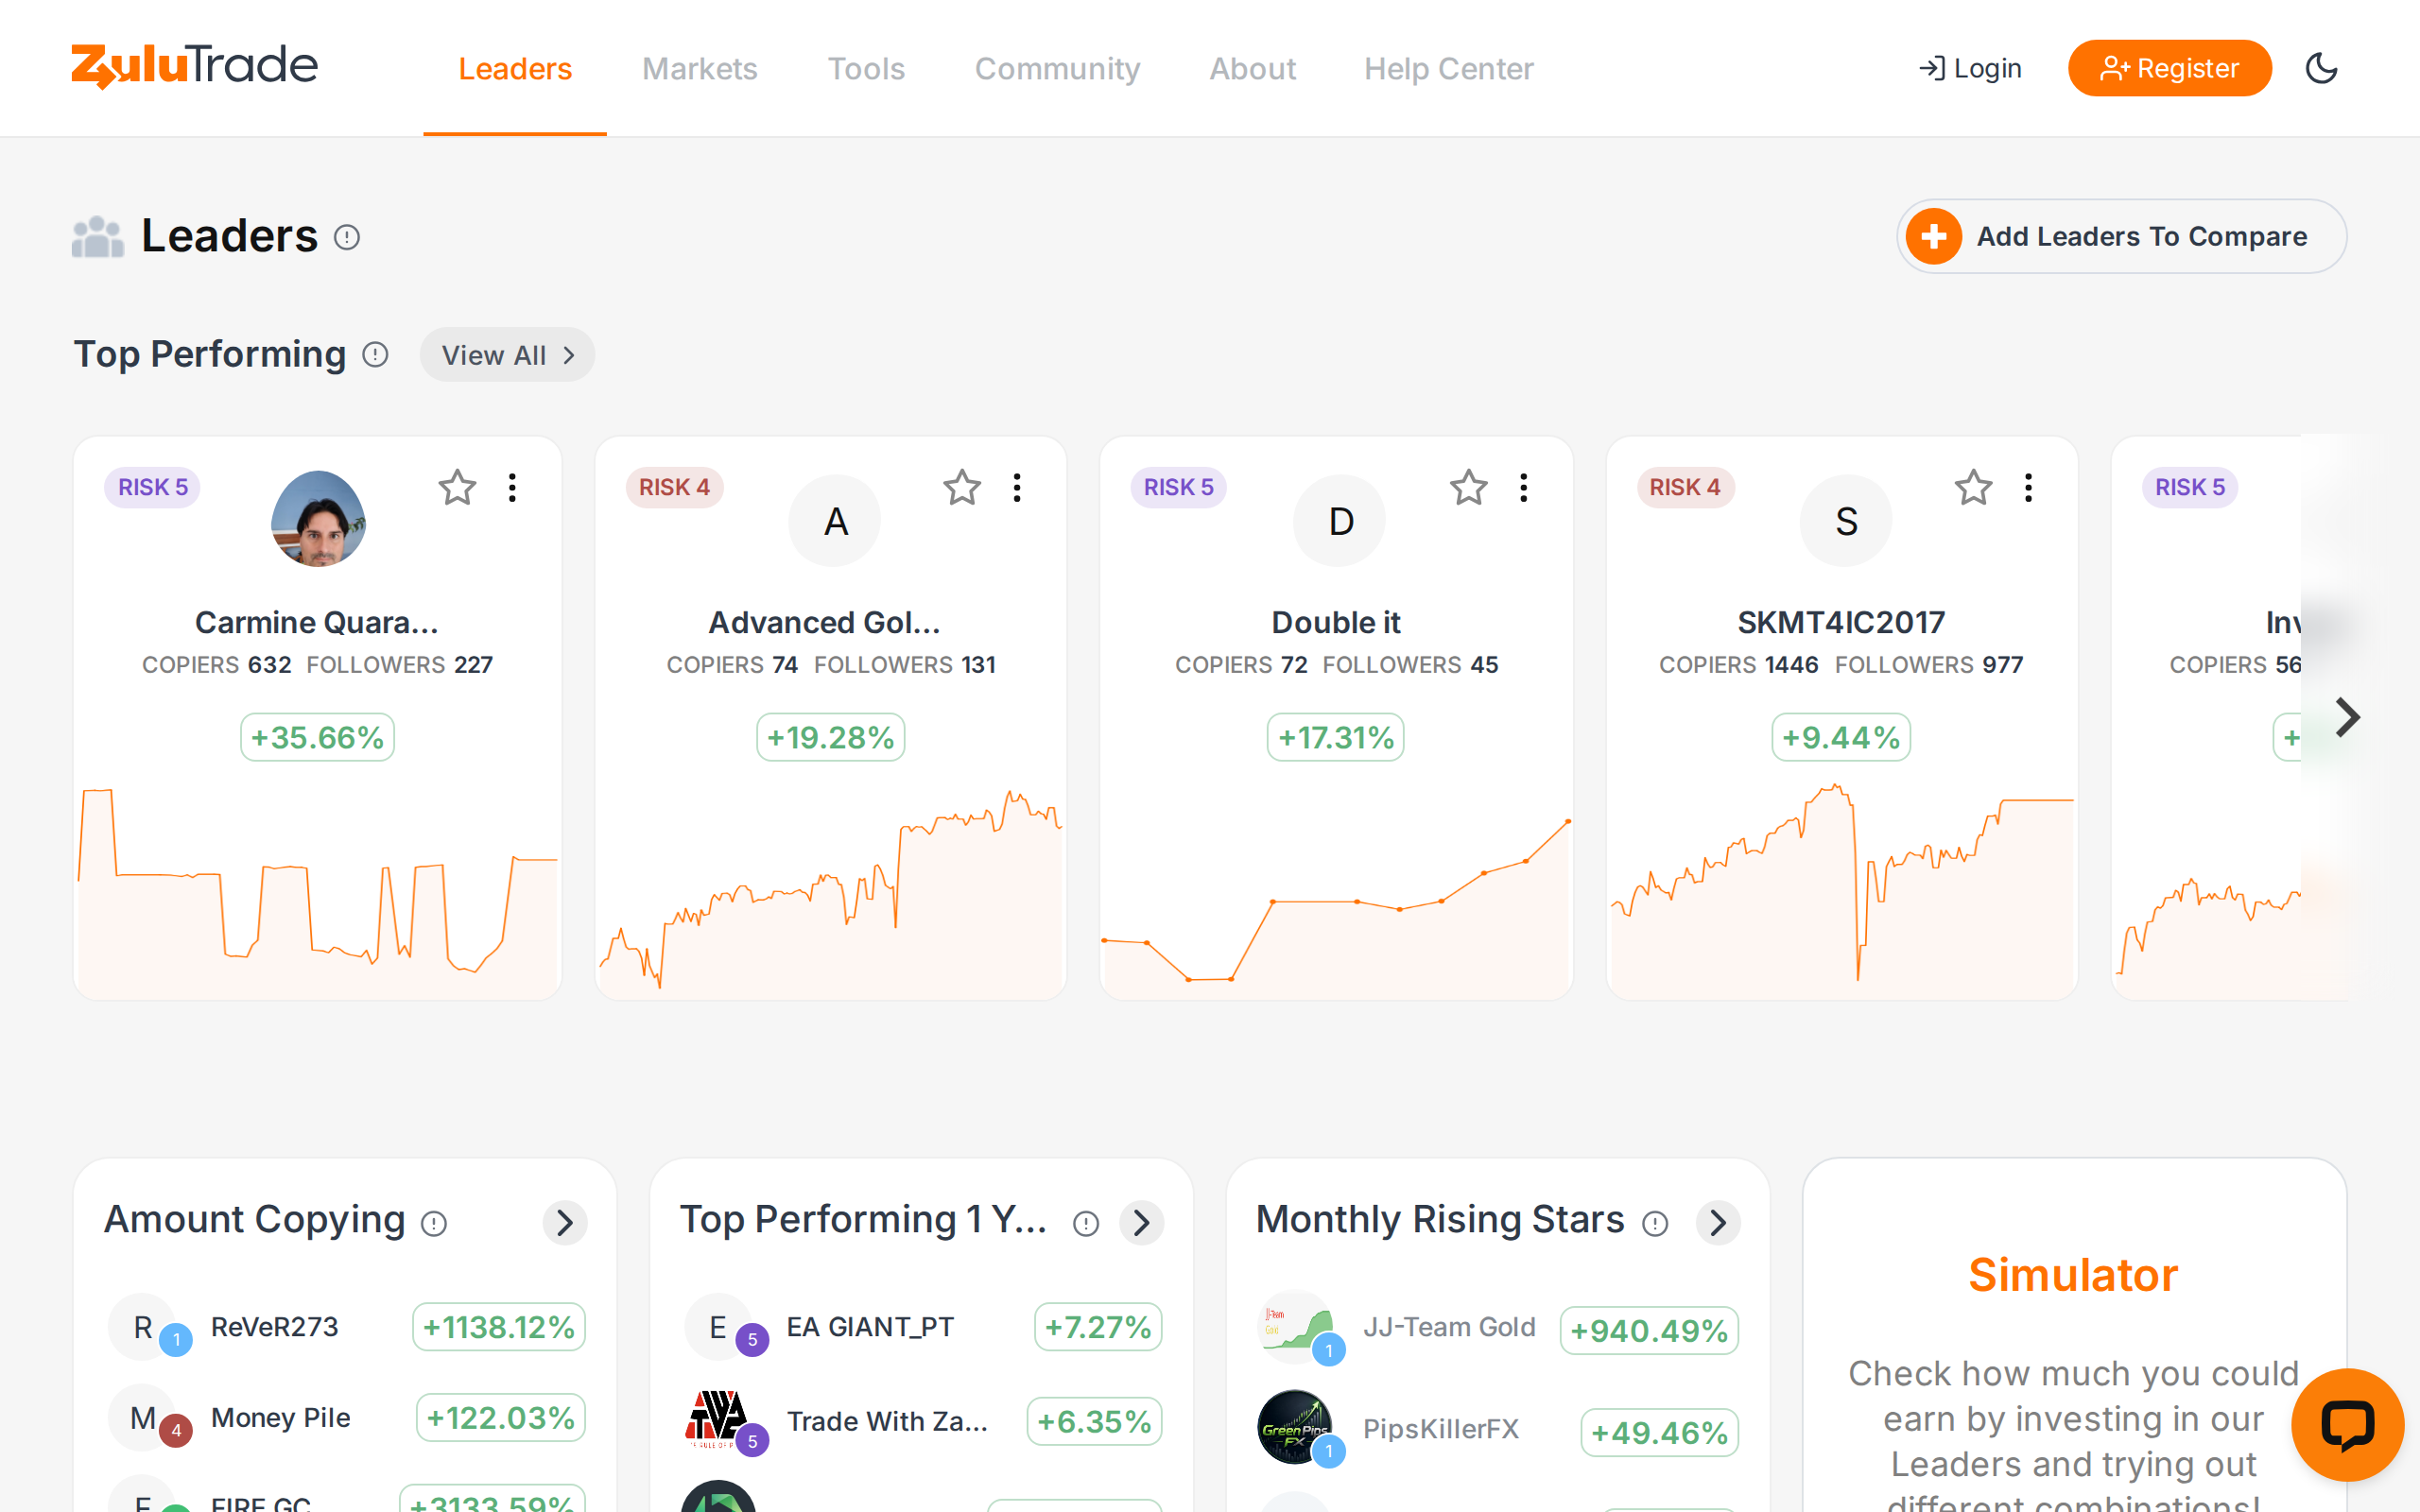Screen dimensions: 2420x1512
Task: Open JJ-Team Gold trader row
Action: [x=1497, y=1329]
